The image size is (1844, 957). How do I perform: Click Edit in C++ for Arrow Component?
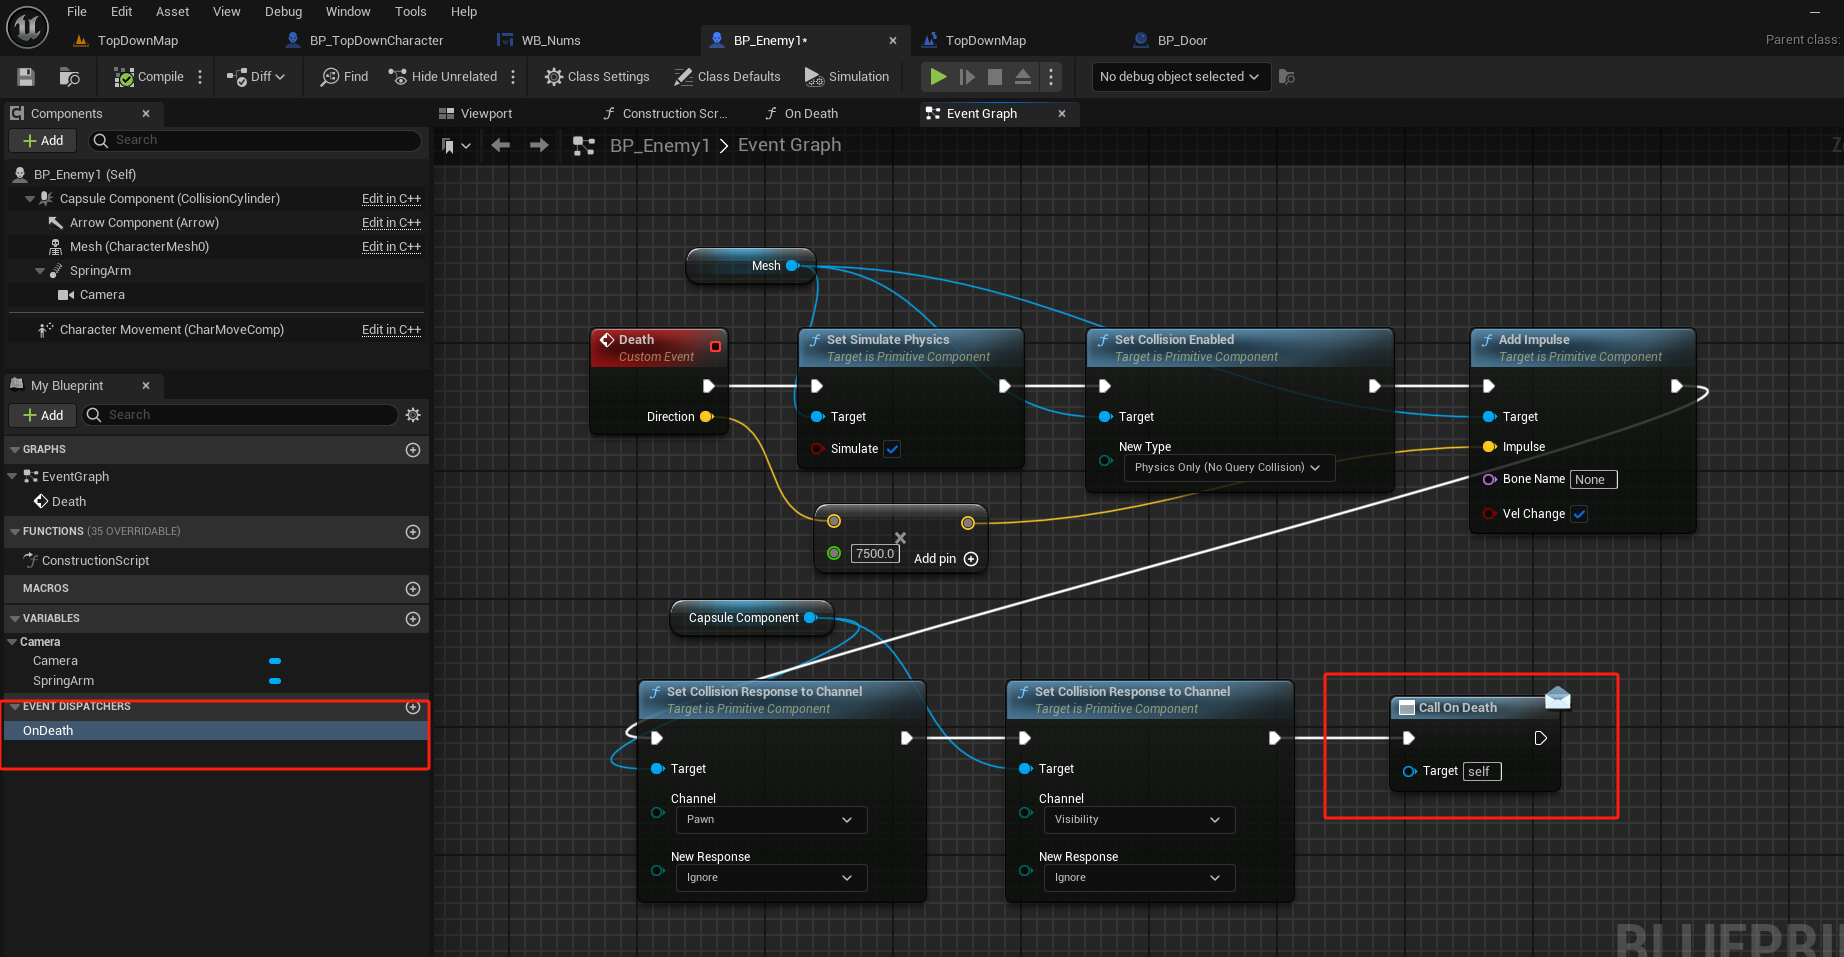[391, 223]
